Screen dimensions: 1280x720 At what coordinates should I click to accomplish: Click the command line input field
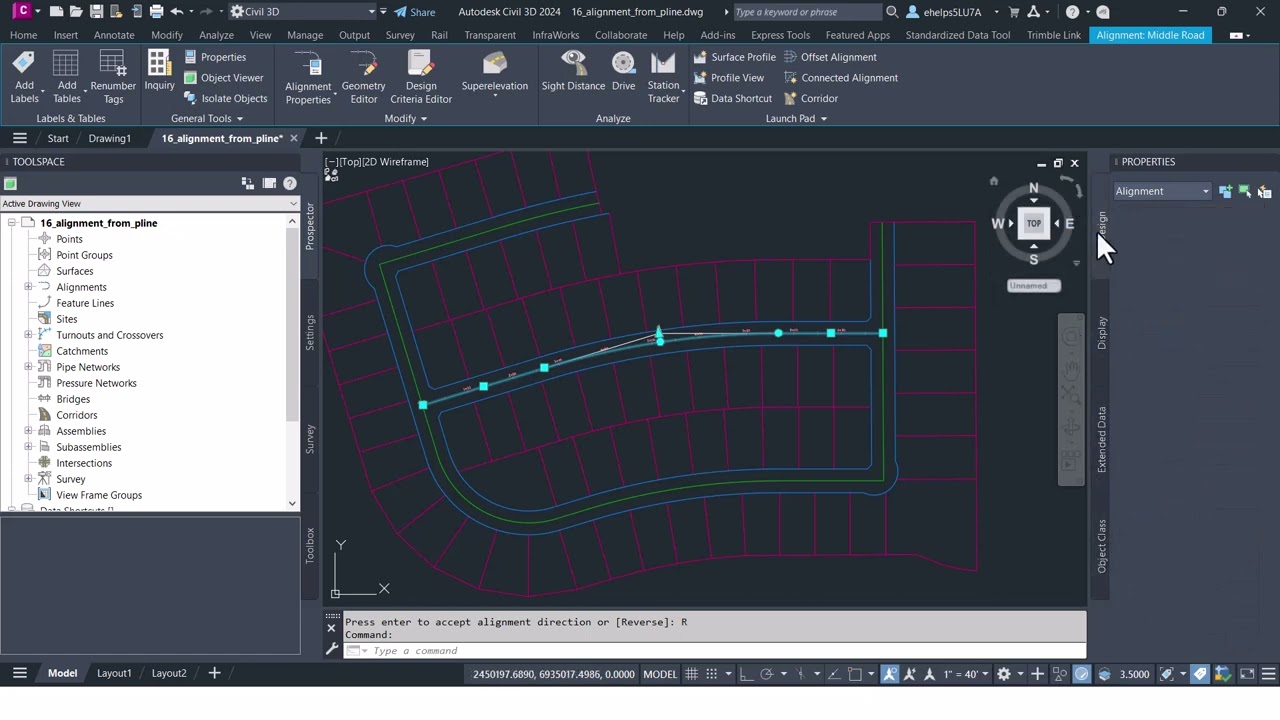pos(715,651)
